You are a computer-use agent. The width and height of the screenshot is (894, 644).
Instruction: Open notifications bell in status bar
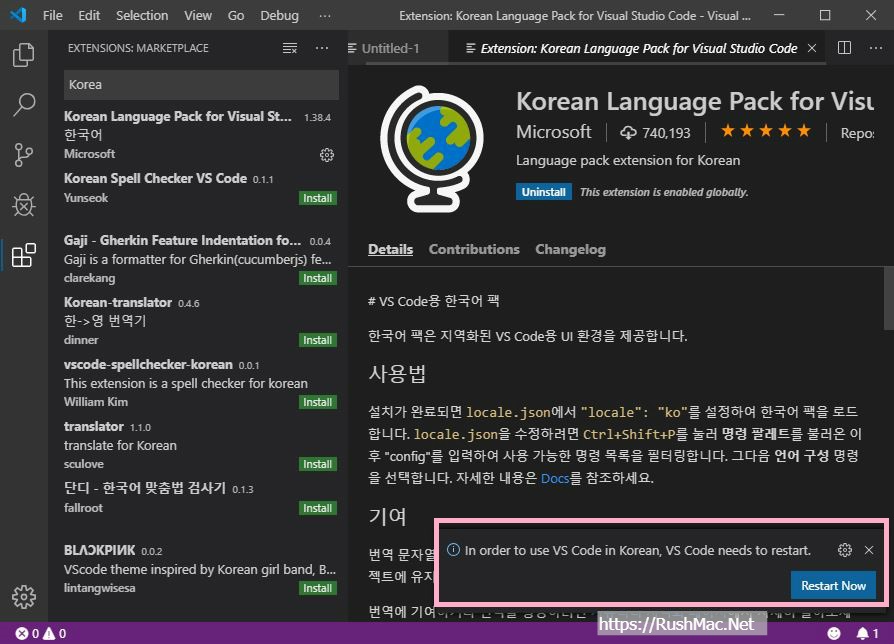(x=867, y=633)
